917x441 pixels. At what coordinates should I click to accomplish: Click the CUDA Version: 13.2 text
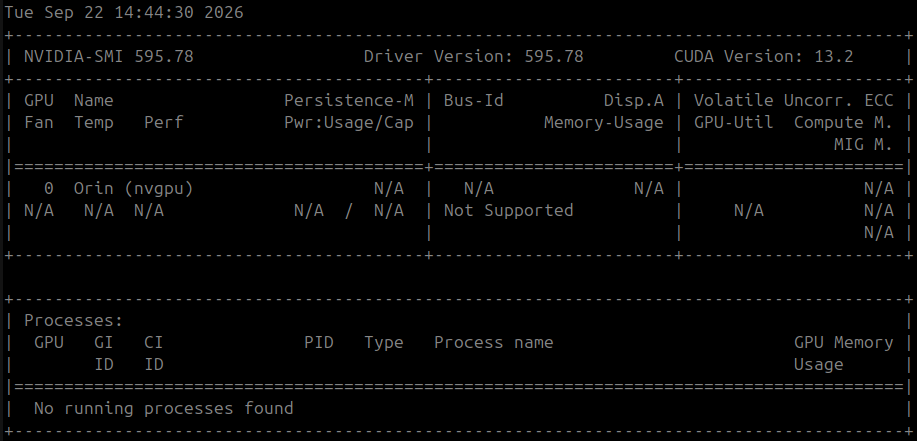pyautogui.click(x=764, y=57)
